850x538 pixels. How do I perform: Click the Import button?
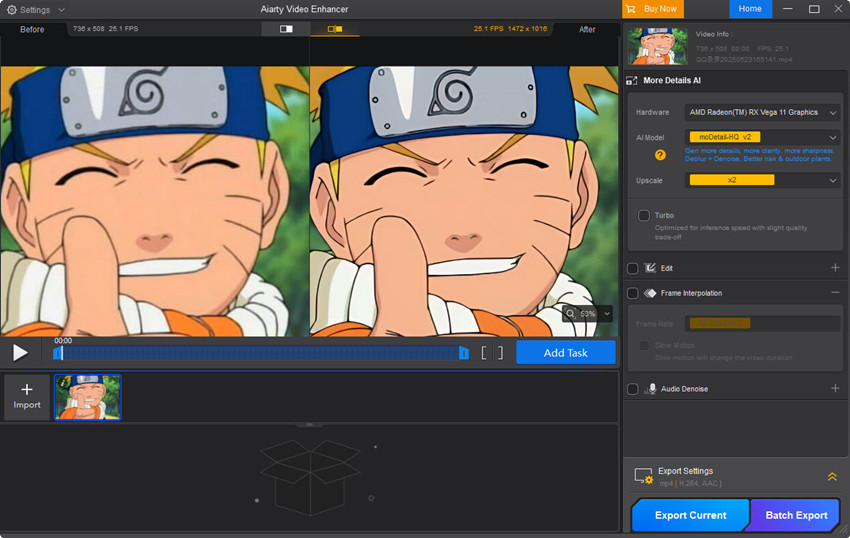(x=27, y=396)
